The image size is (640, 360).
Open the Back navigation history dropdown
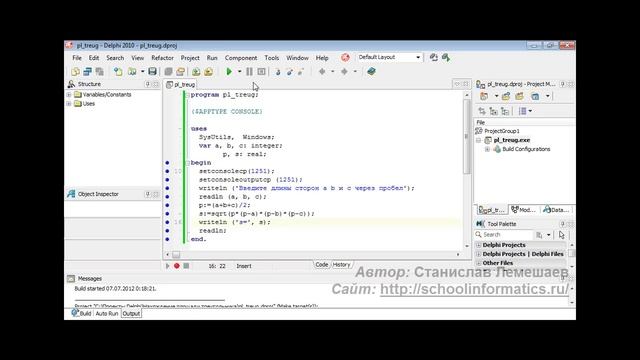[333, 71]
